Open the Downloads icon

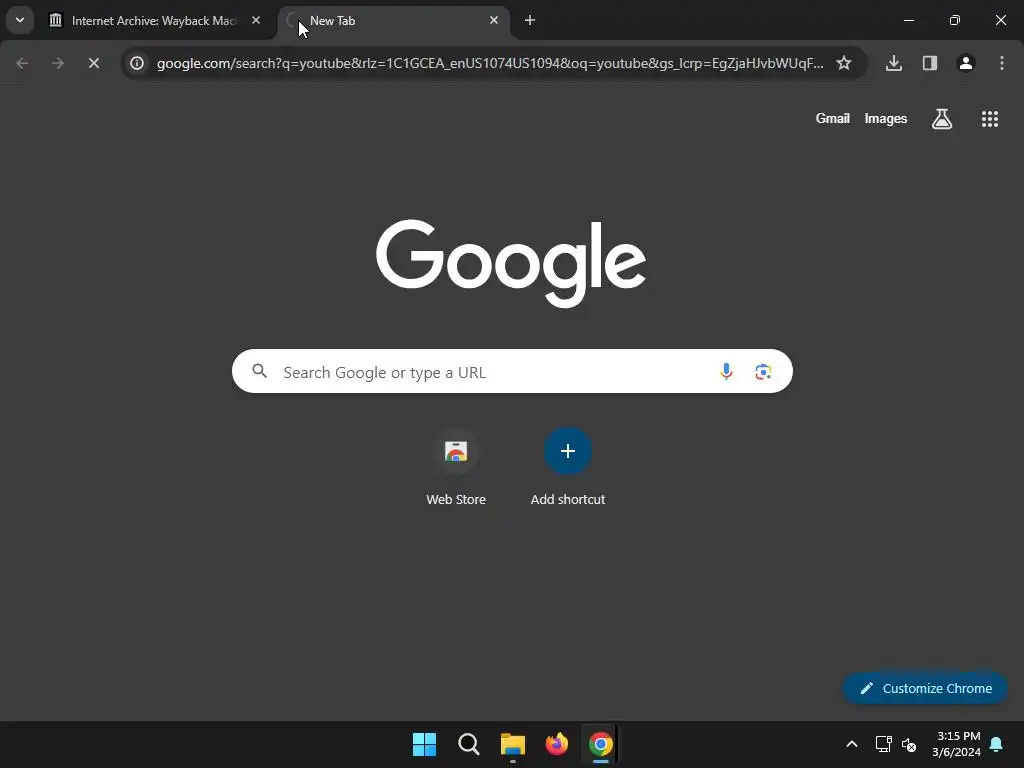coord(894,63)
